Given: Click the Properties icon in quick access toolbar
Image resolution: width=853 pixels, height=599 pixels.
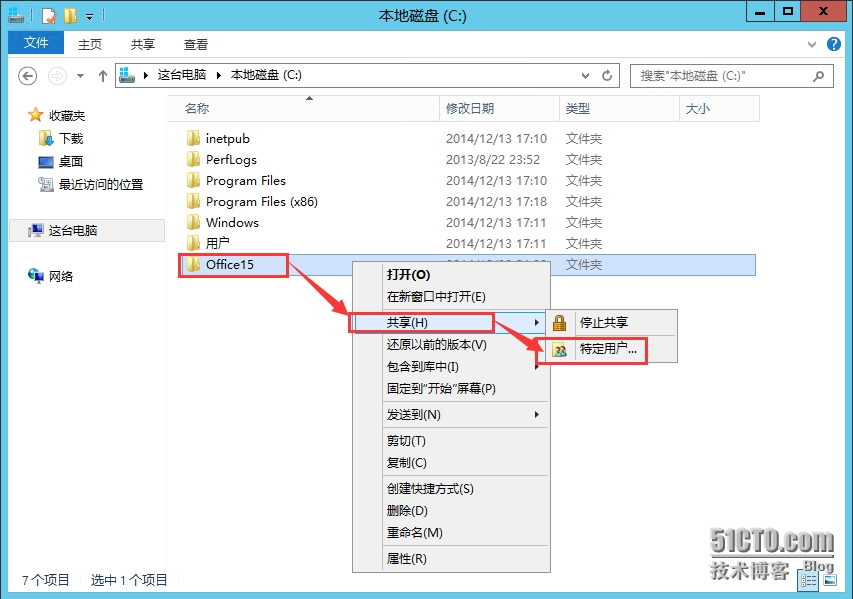Looking at the screenshot, I should point(48,16).
